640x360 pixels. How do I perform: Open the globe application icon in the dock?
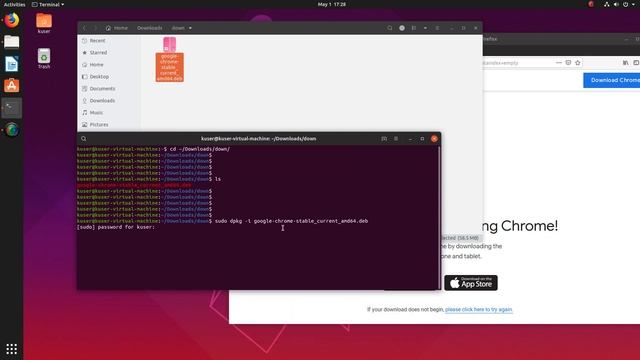tap(11, 130)
